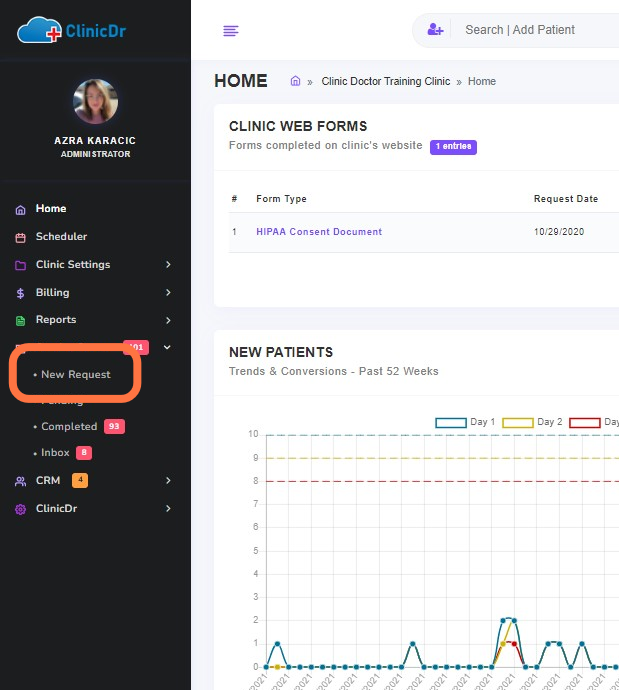Open HIPAA Consent Document link
Image resolution: width=619 pixels, height=690 pixels.
click(319, 232)
